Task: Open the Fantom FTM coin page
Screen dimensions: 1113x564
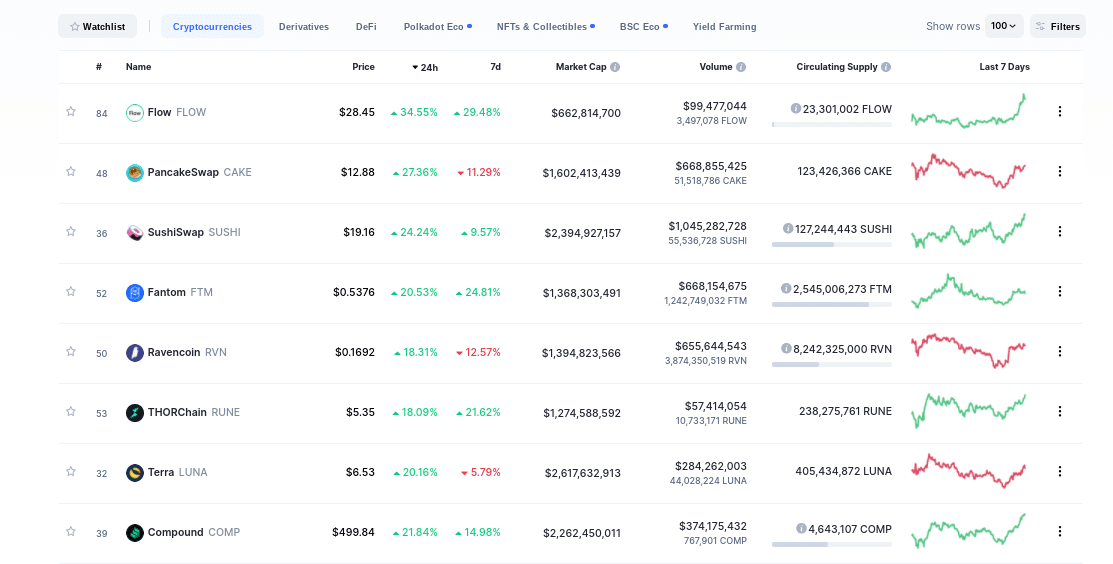Action: click(x=180, y=292)
